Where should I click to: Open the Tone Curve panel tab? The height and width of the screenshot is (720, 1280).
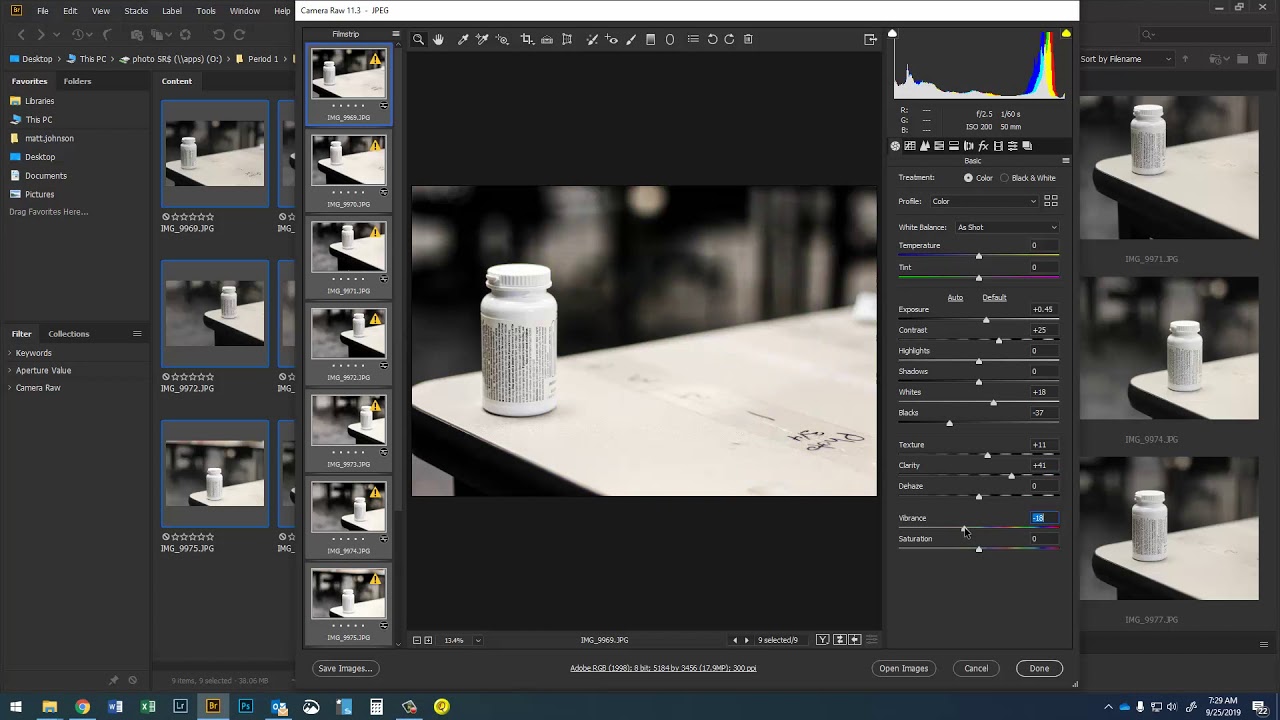(x=910, y=146)
